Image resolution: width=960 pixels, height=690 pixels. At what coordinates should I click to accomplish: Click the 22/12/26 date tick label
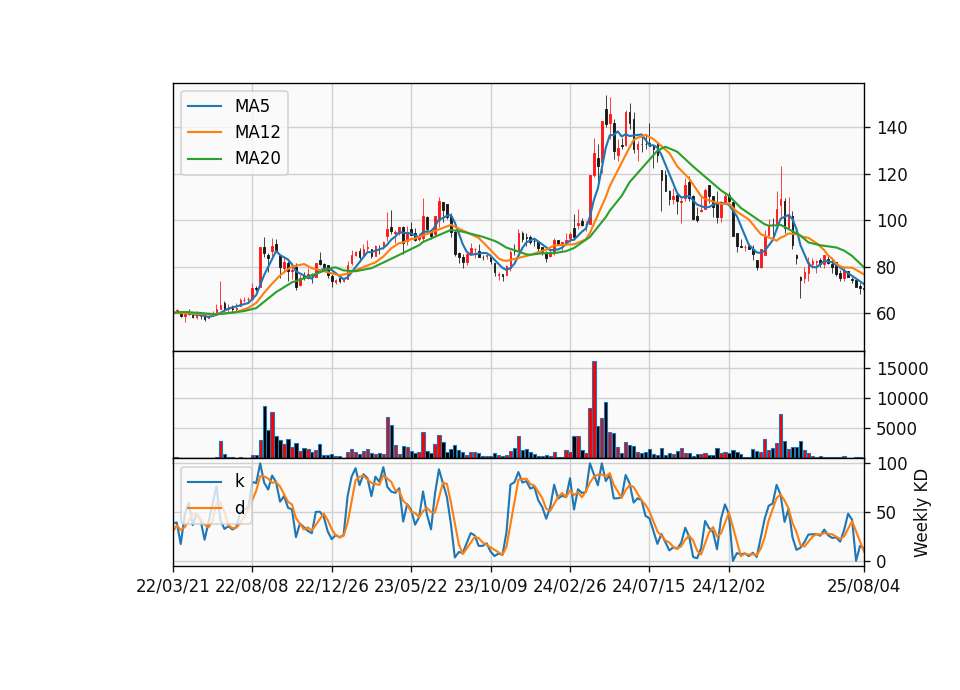(x=332, y=586)
